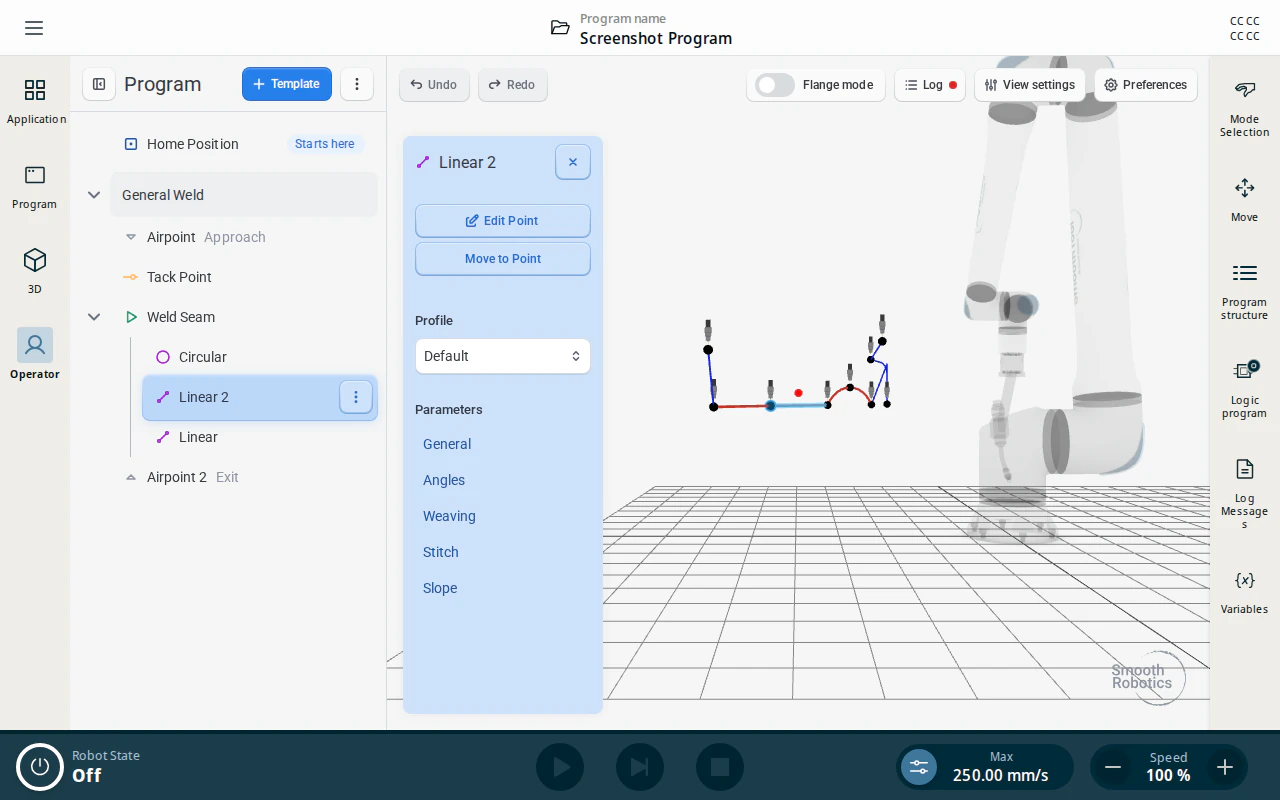
Task: Click the highlighted blue waypoint in 3D path
Action: click(x=770, y=406)
